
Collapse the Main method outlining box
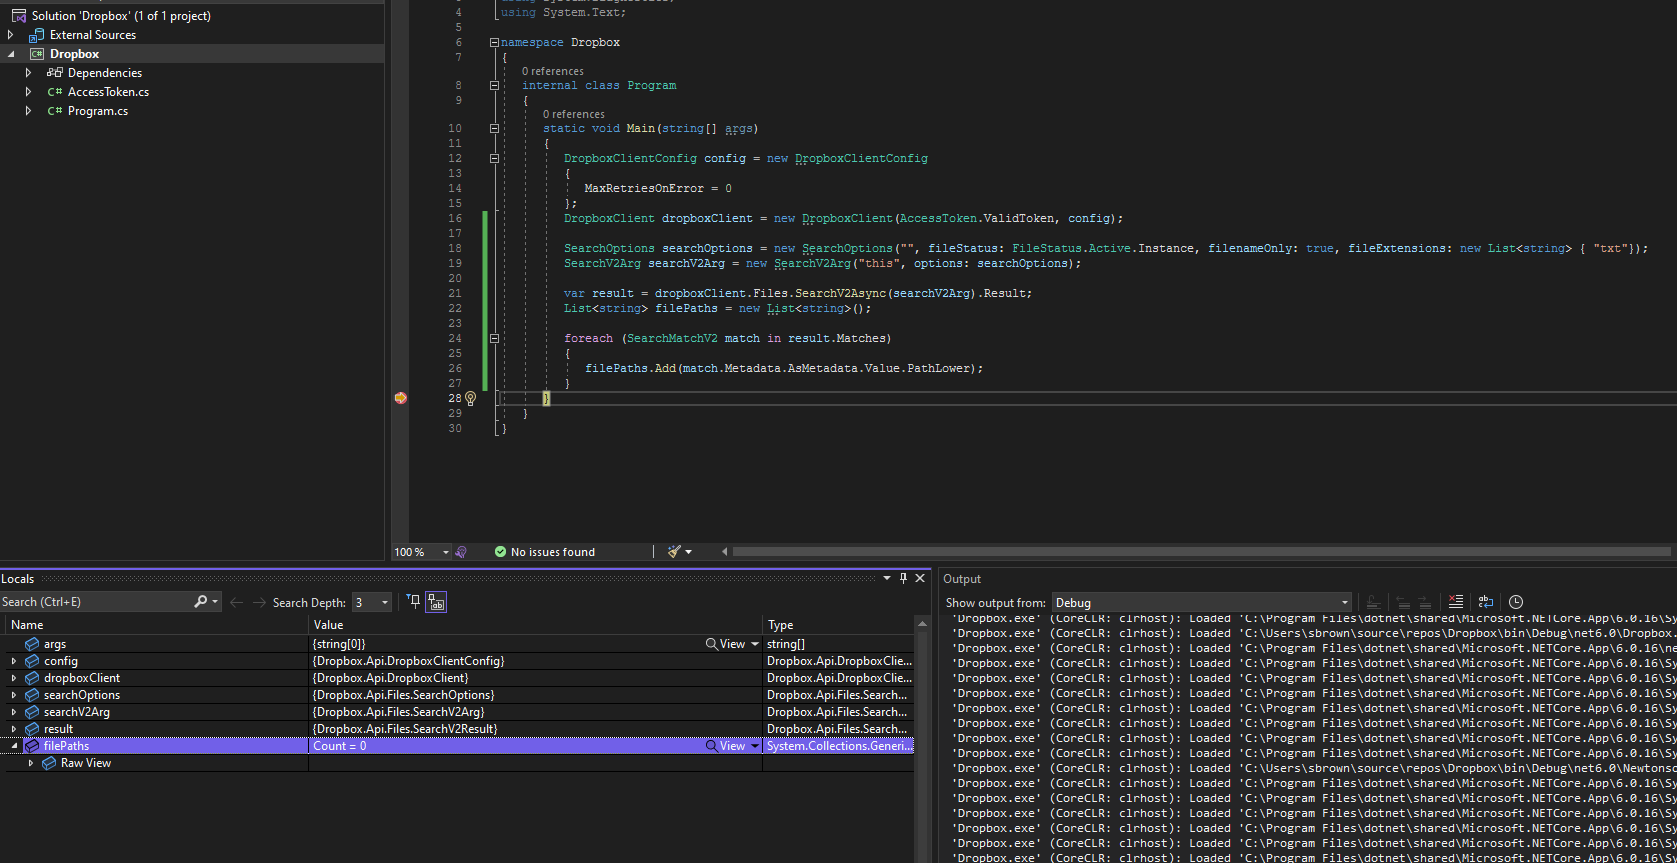(494, 129)
